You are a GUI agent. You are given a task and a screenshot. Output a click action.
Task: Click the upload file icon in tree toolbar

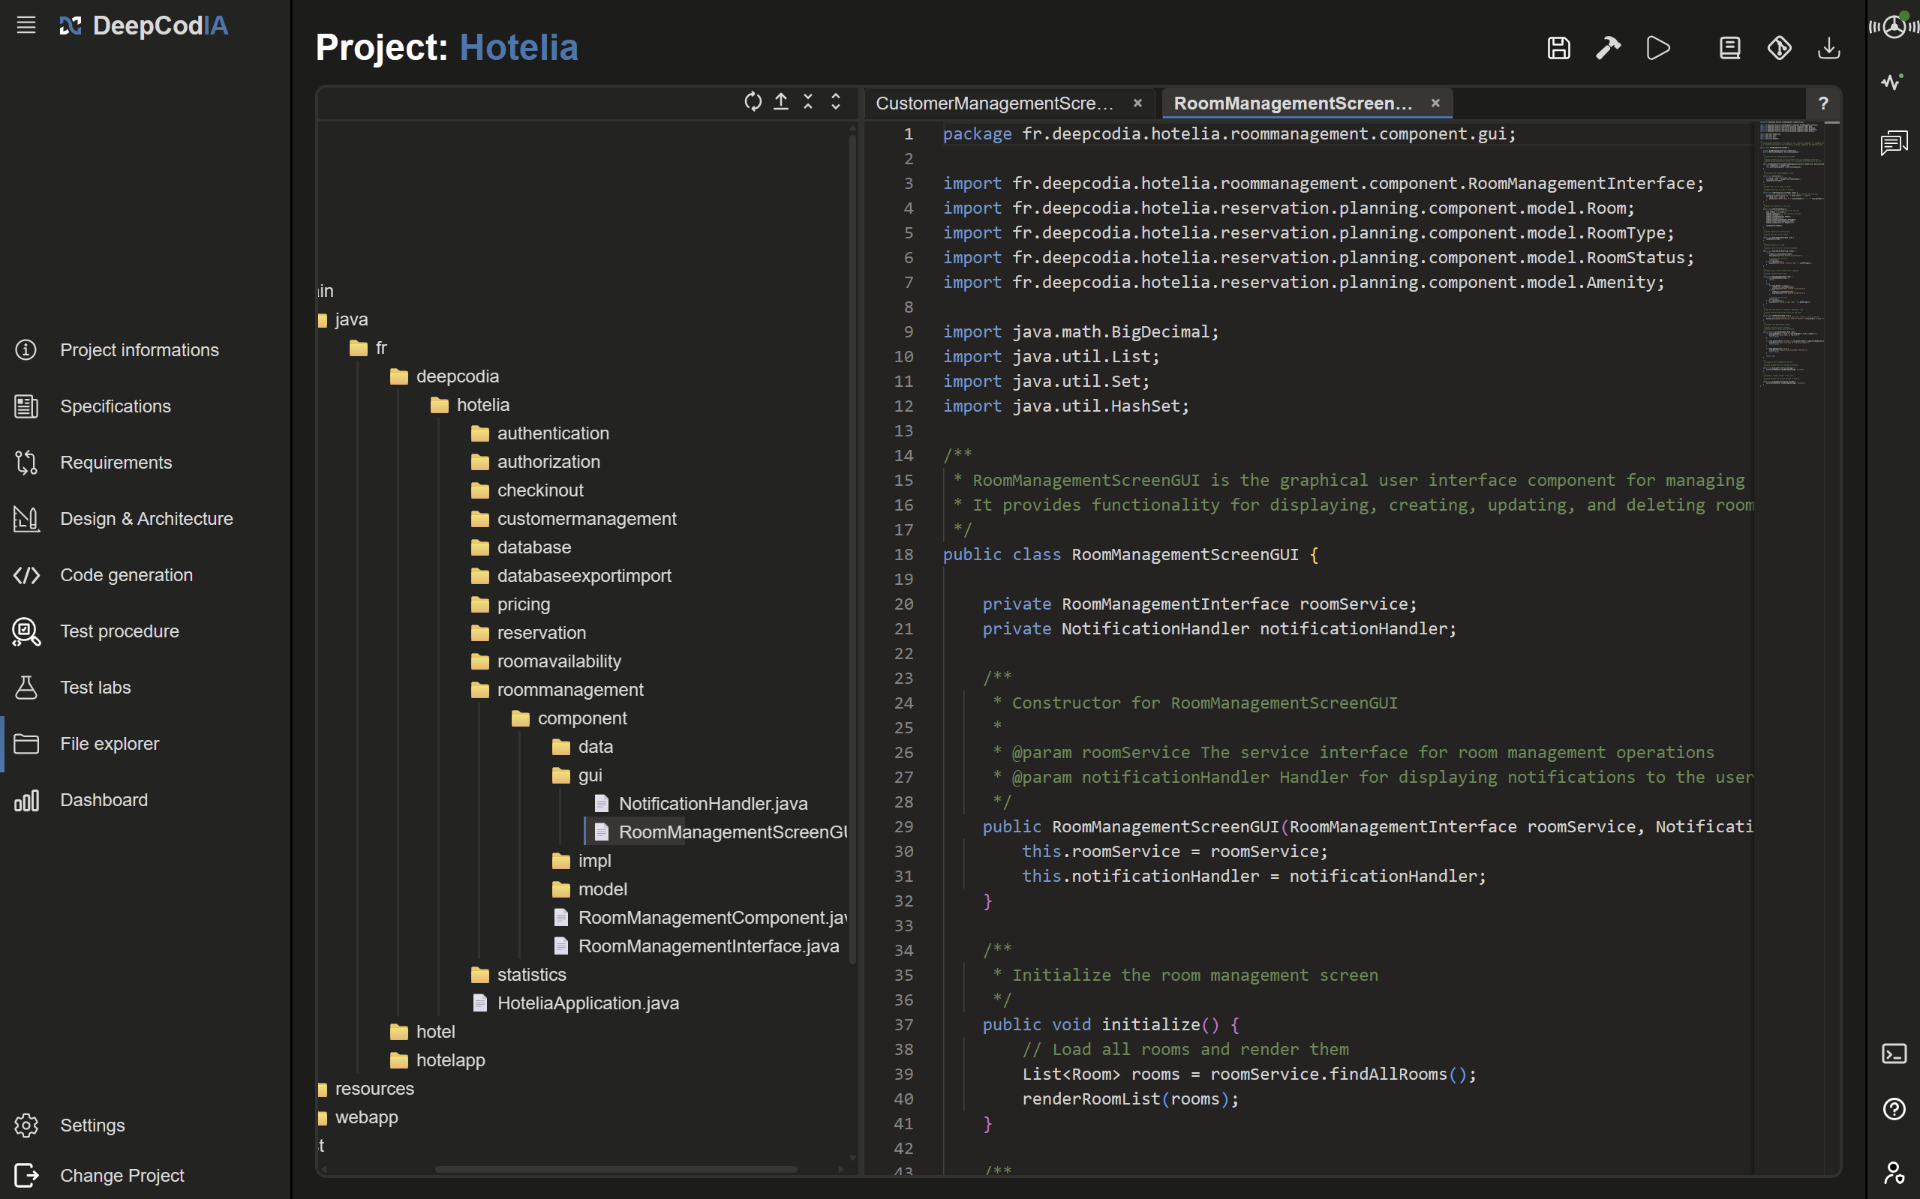click(x=781, y=102)
